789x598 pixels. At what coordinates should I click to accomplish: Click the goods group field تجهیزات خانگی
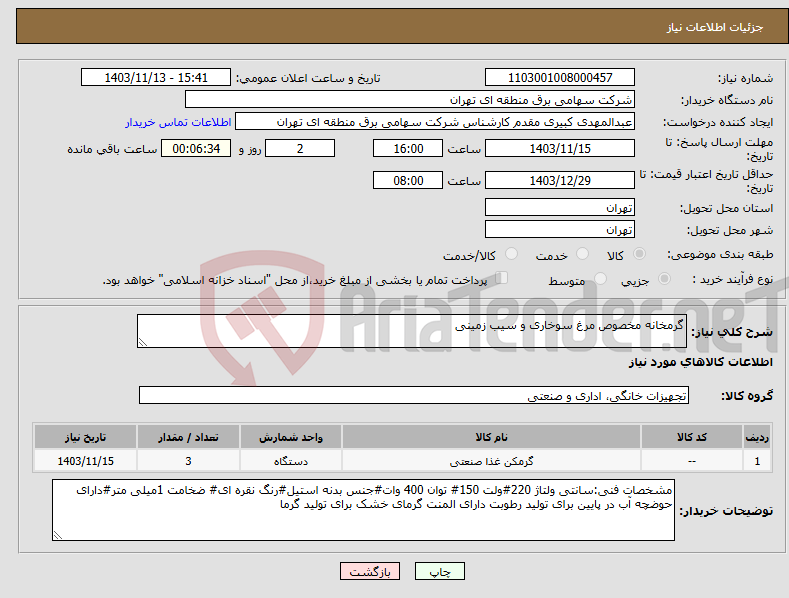tap(414, 396)
